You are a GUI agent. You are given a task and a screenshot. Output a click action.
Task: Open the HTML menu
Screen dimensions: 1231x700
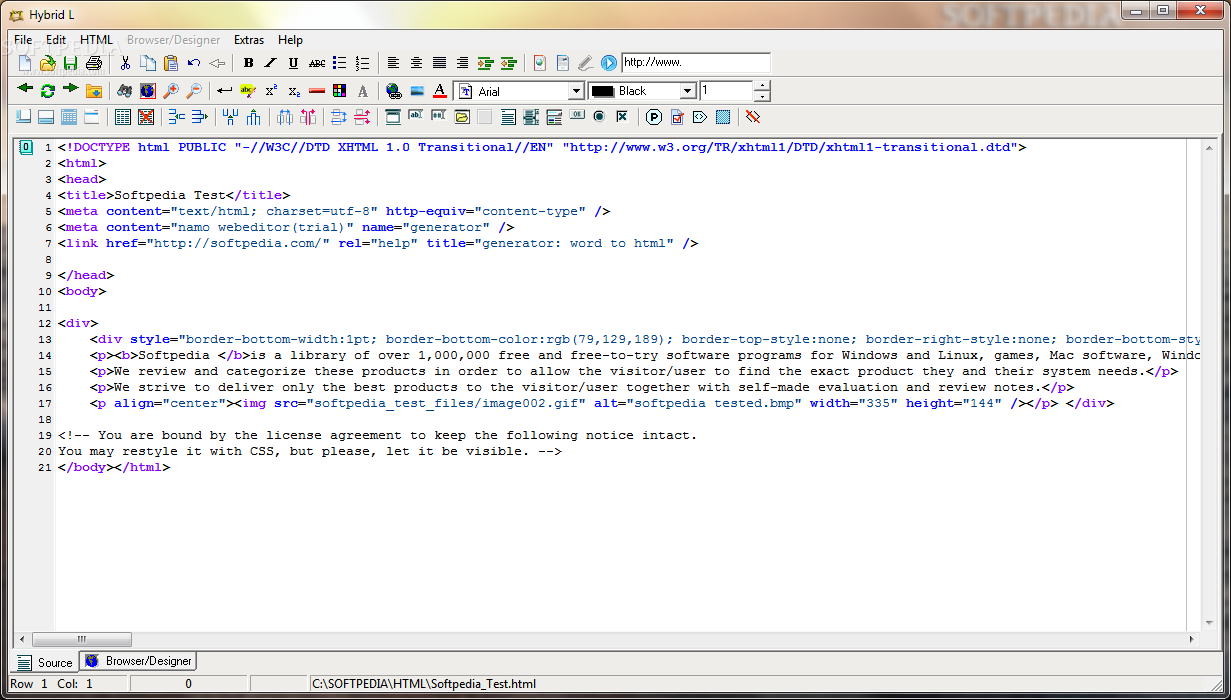click(x=97, y=40)
